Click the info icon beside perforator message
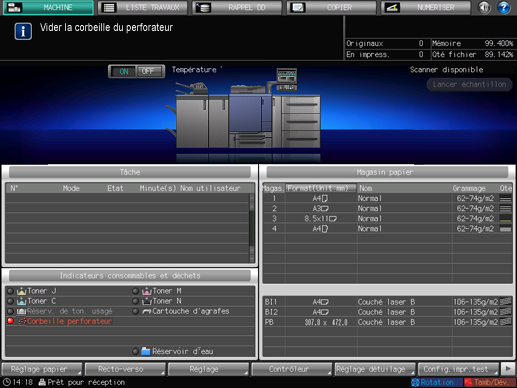The width and height of the screenshot is (517, 388). coord(23,31)
